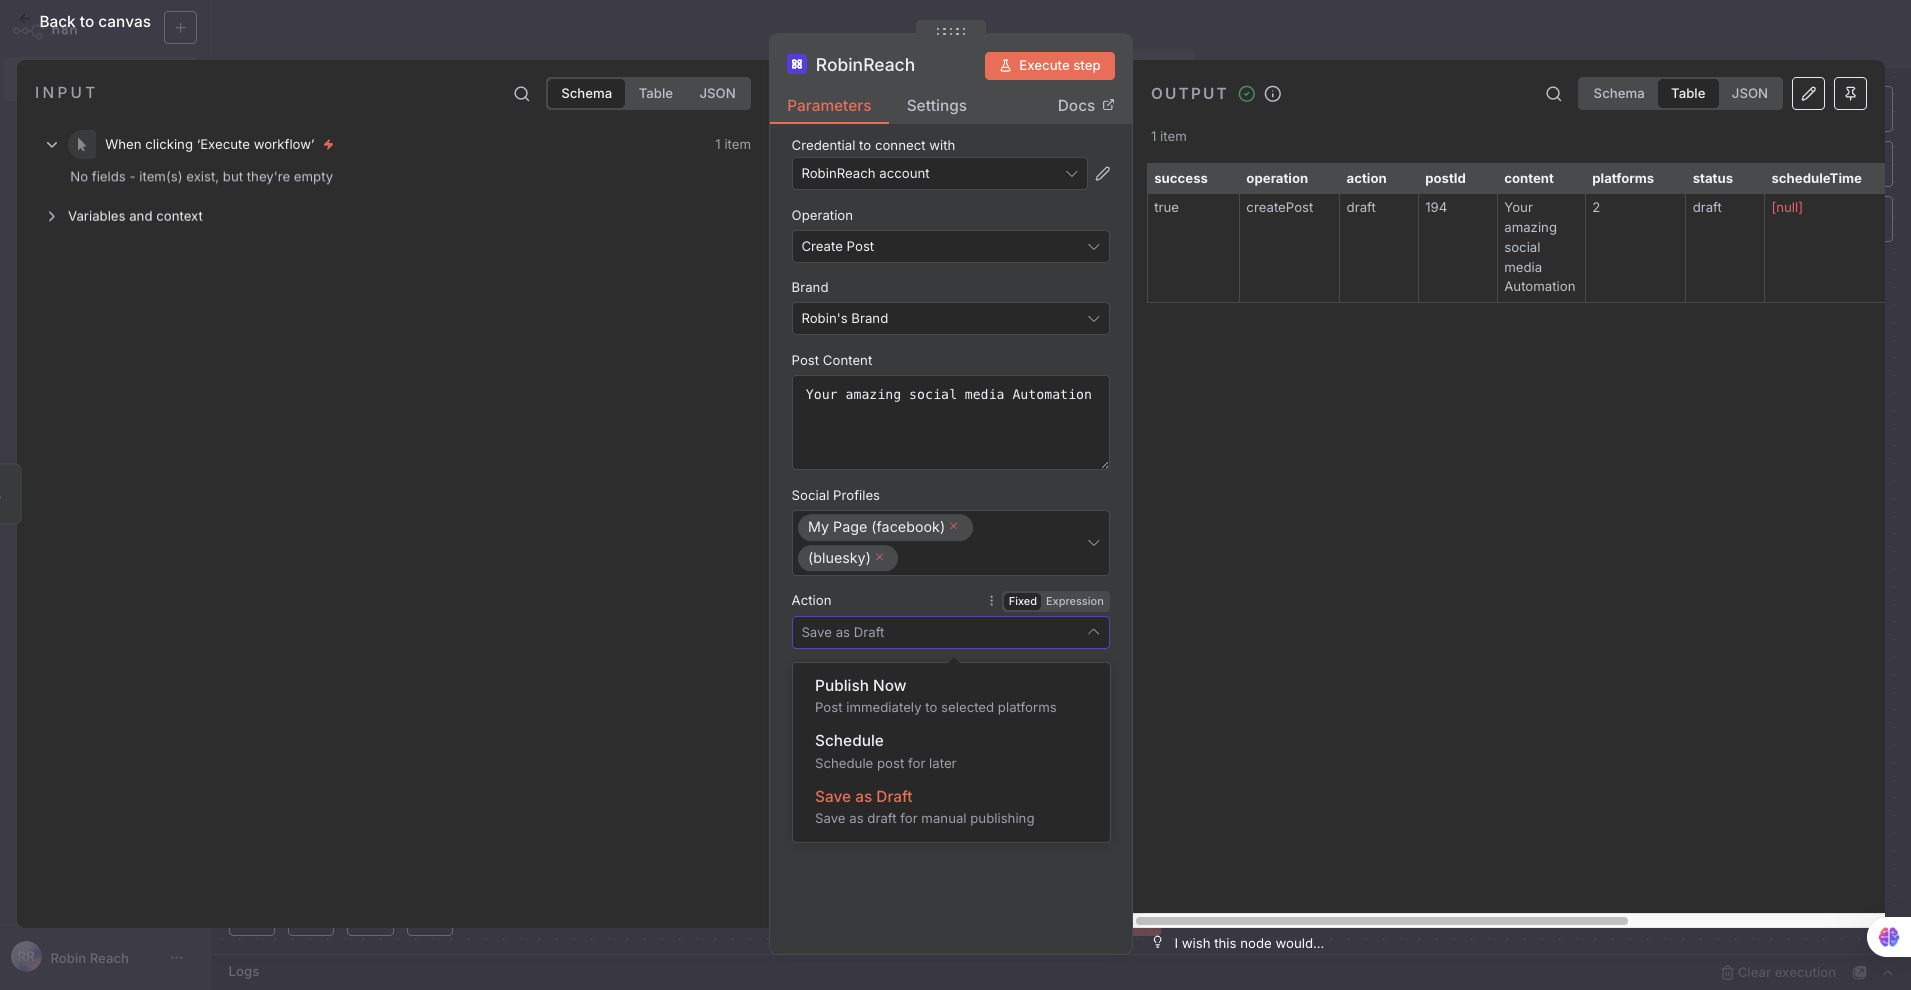Open the Settings tab
This screenshot has width=1911, height=990.
937,106
